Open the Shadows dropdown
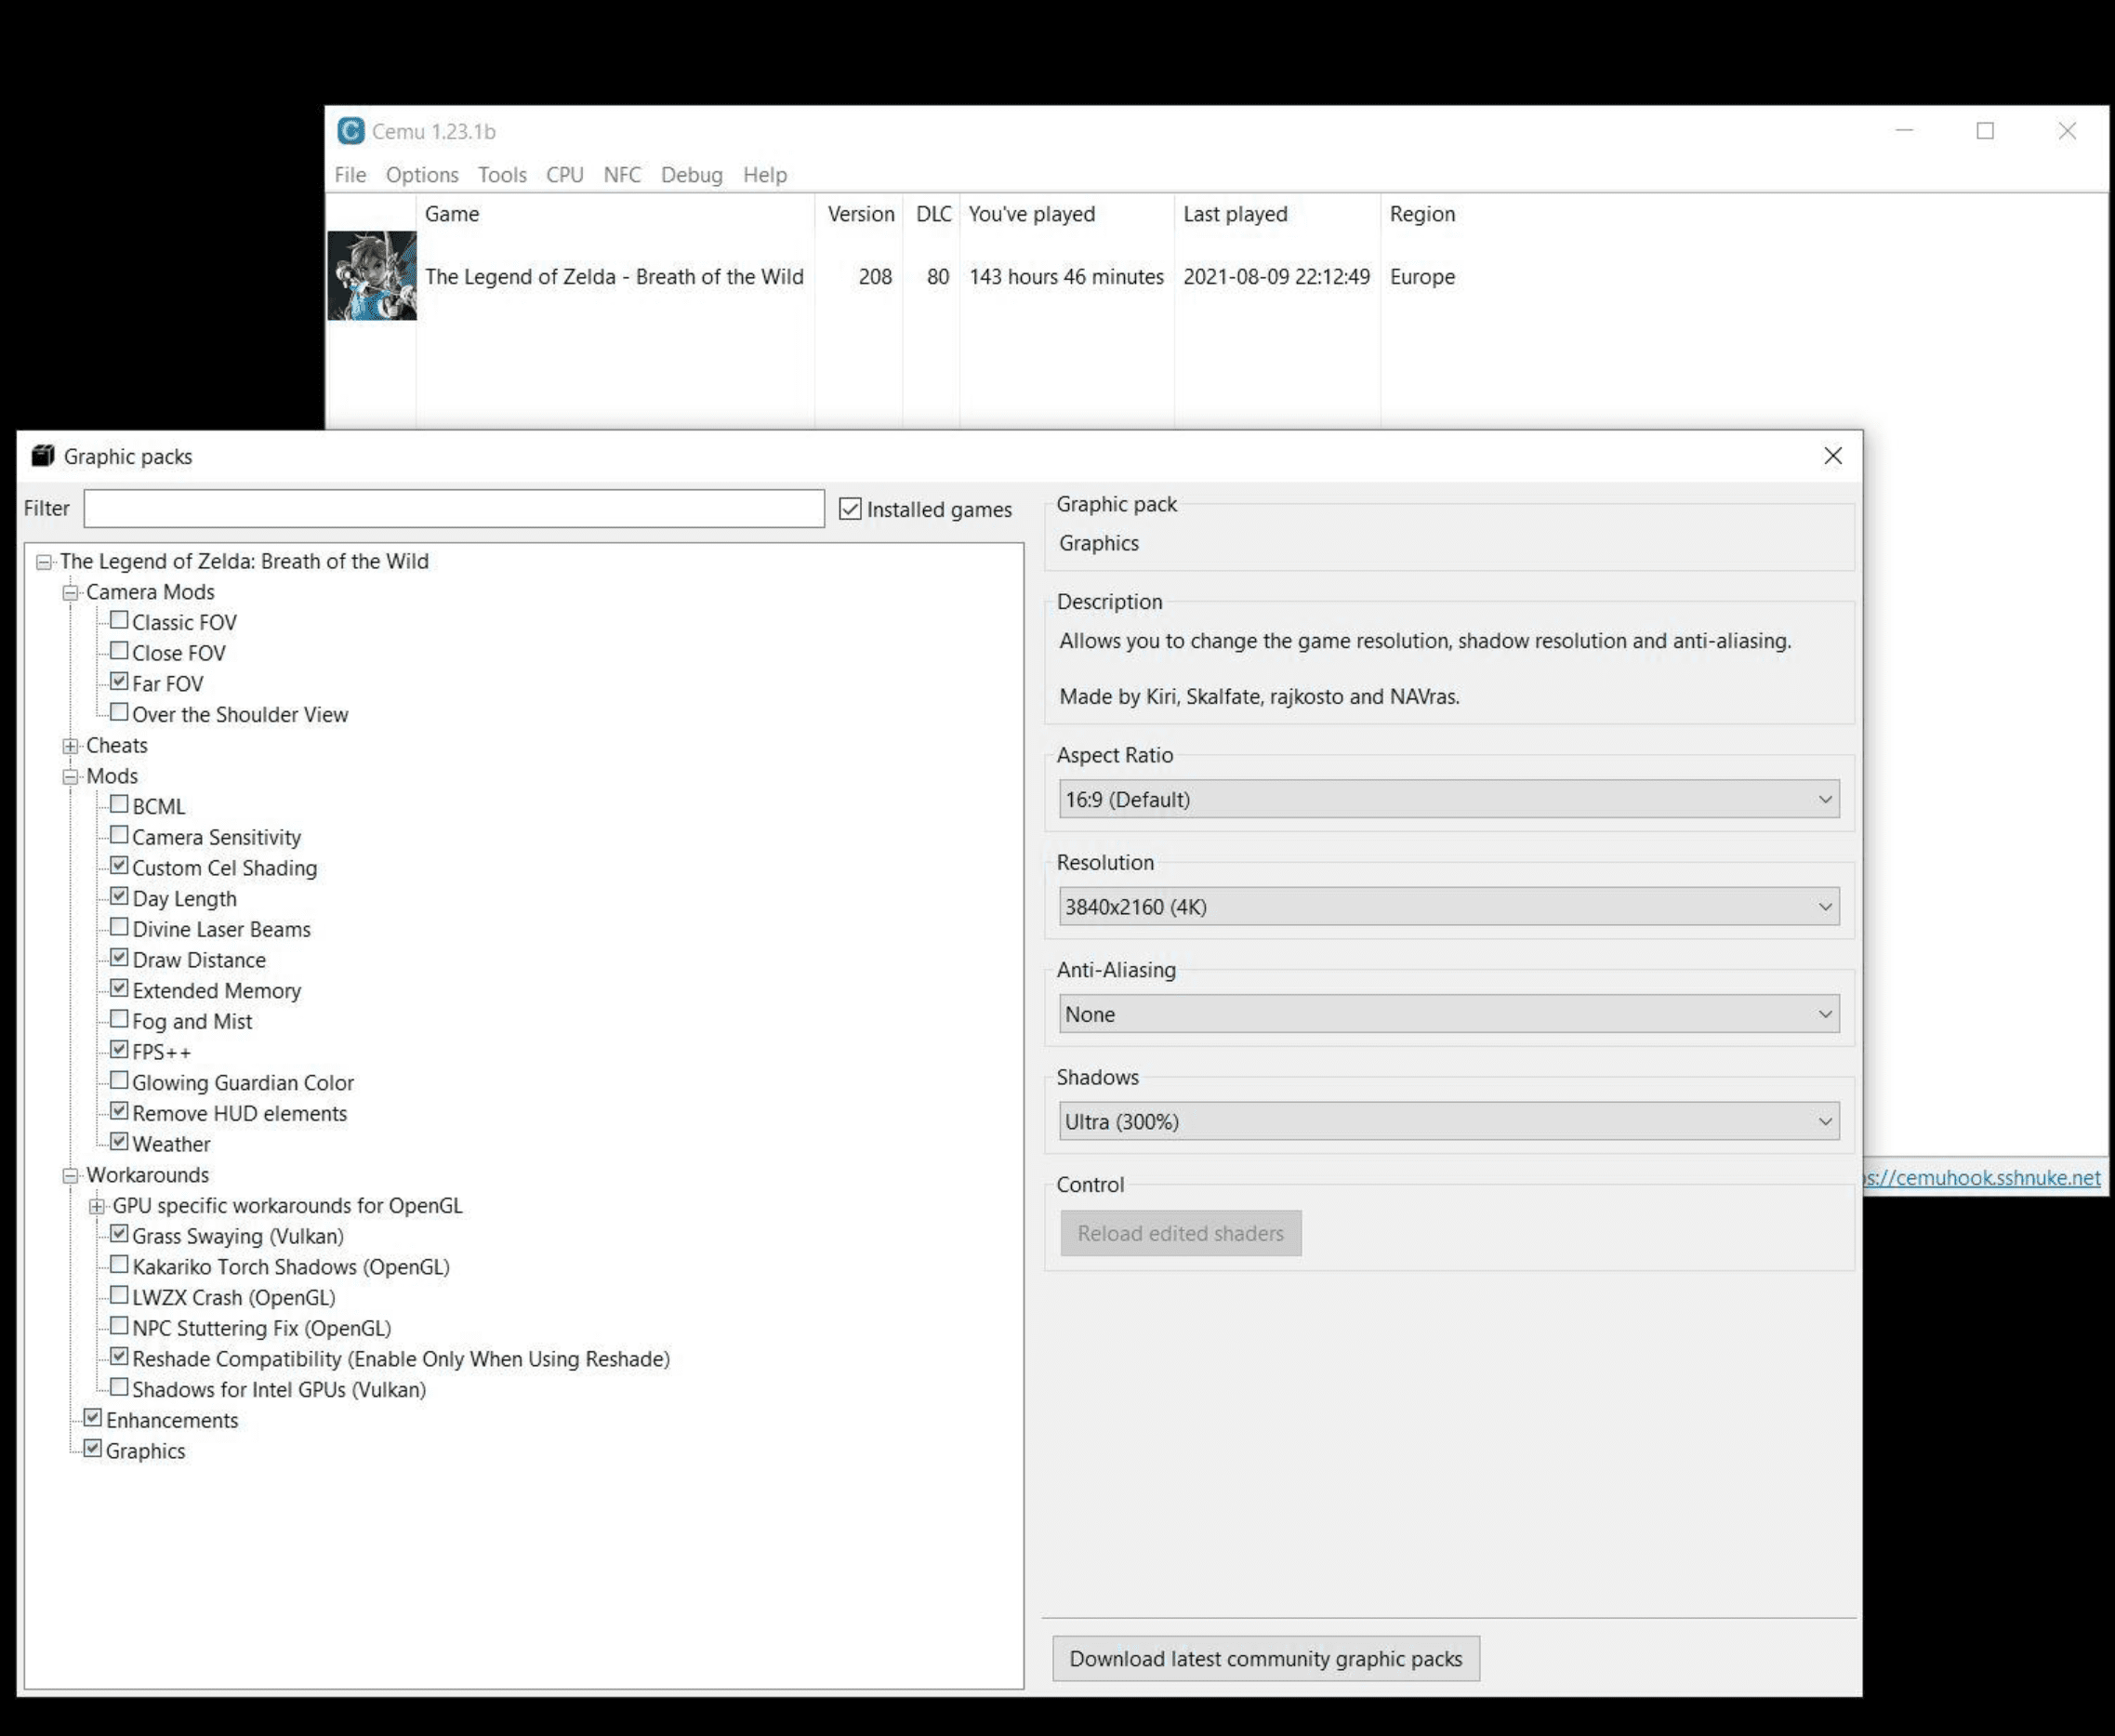The image size is (2115, 1736). click(1449, 1122)
